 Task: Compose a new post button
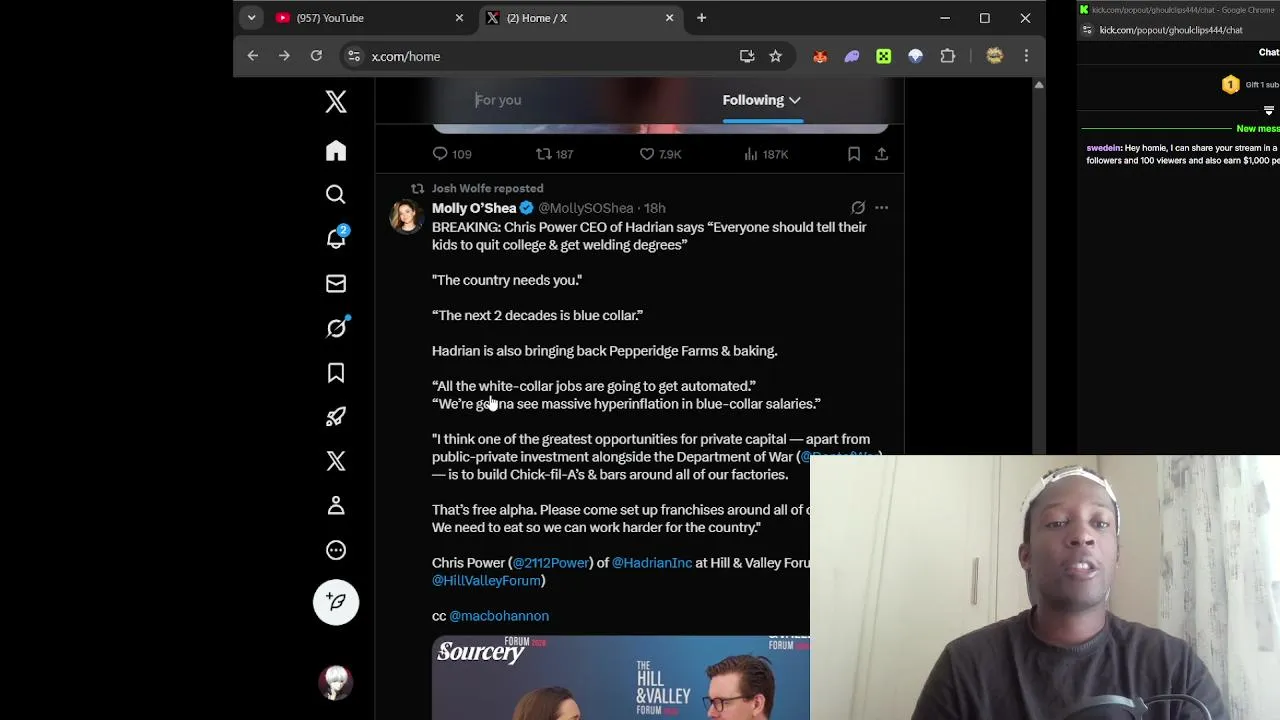[x=336, y=602]
